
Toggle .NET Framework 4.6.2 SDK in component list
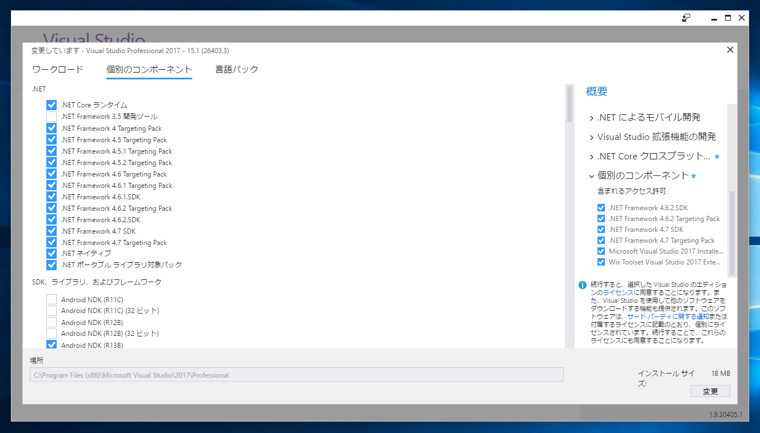(x=51, y=219)
